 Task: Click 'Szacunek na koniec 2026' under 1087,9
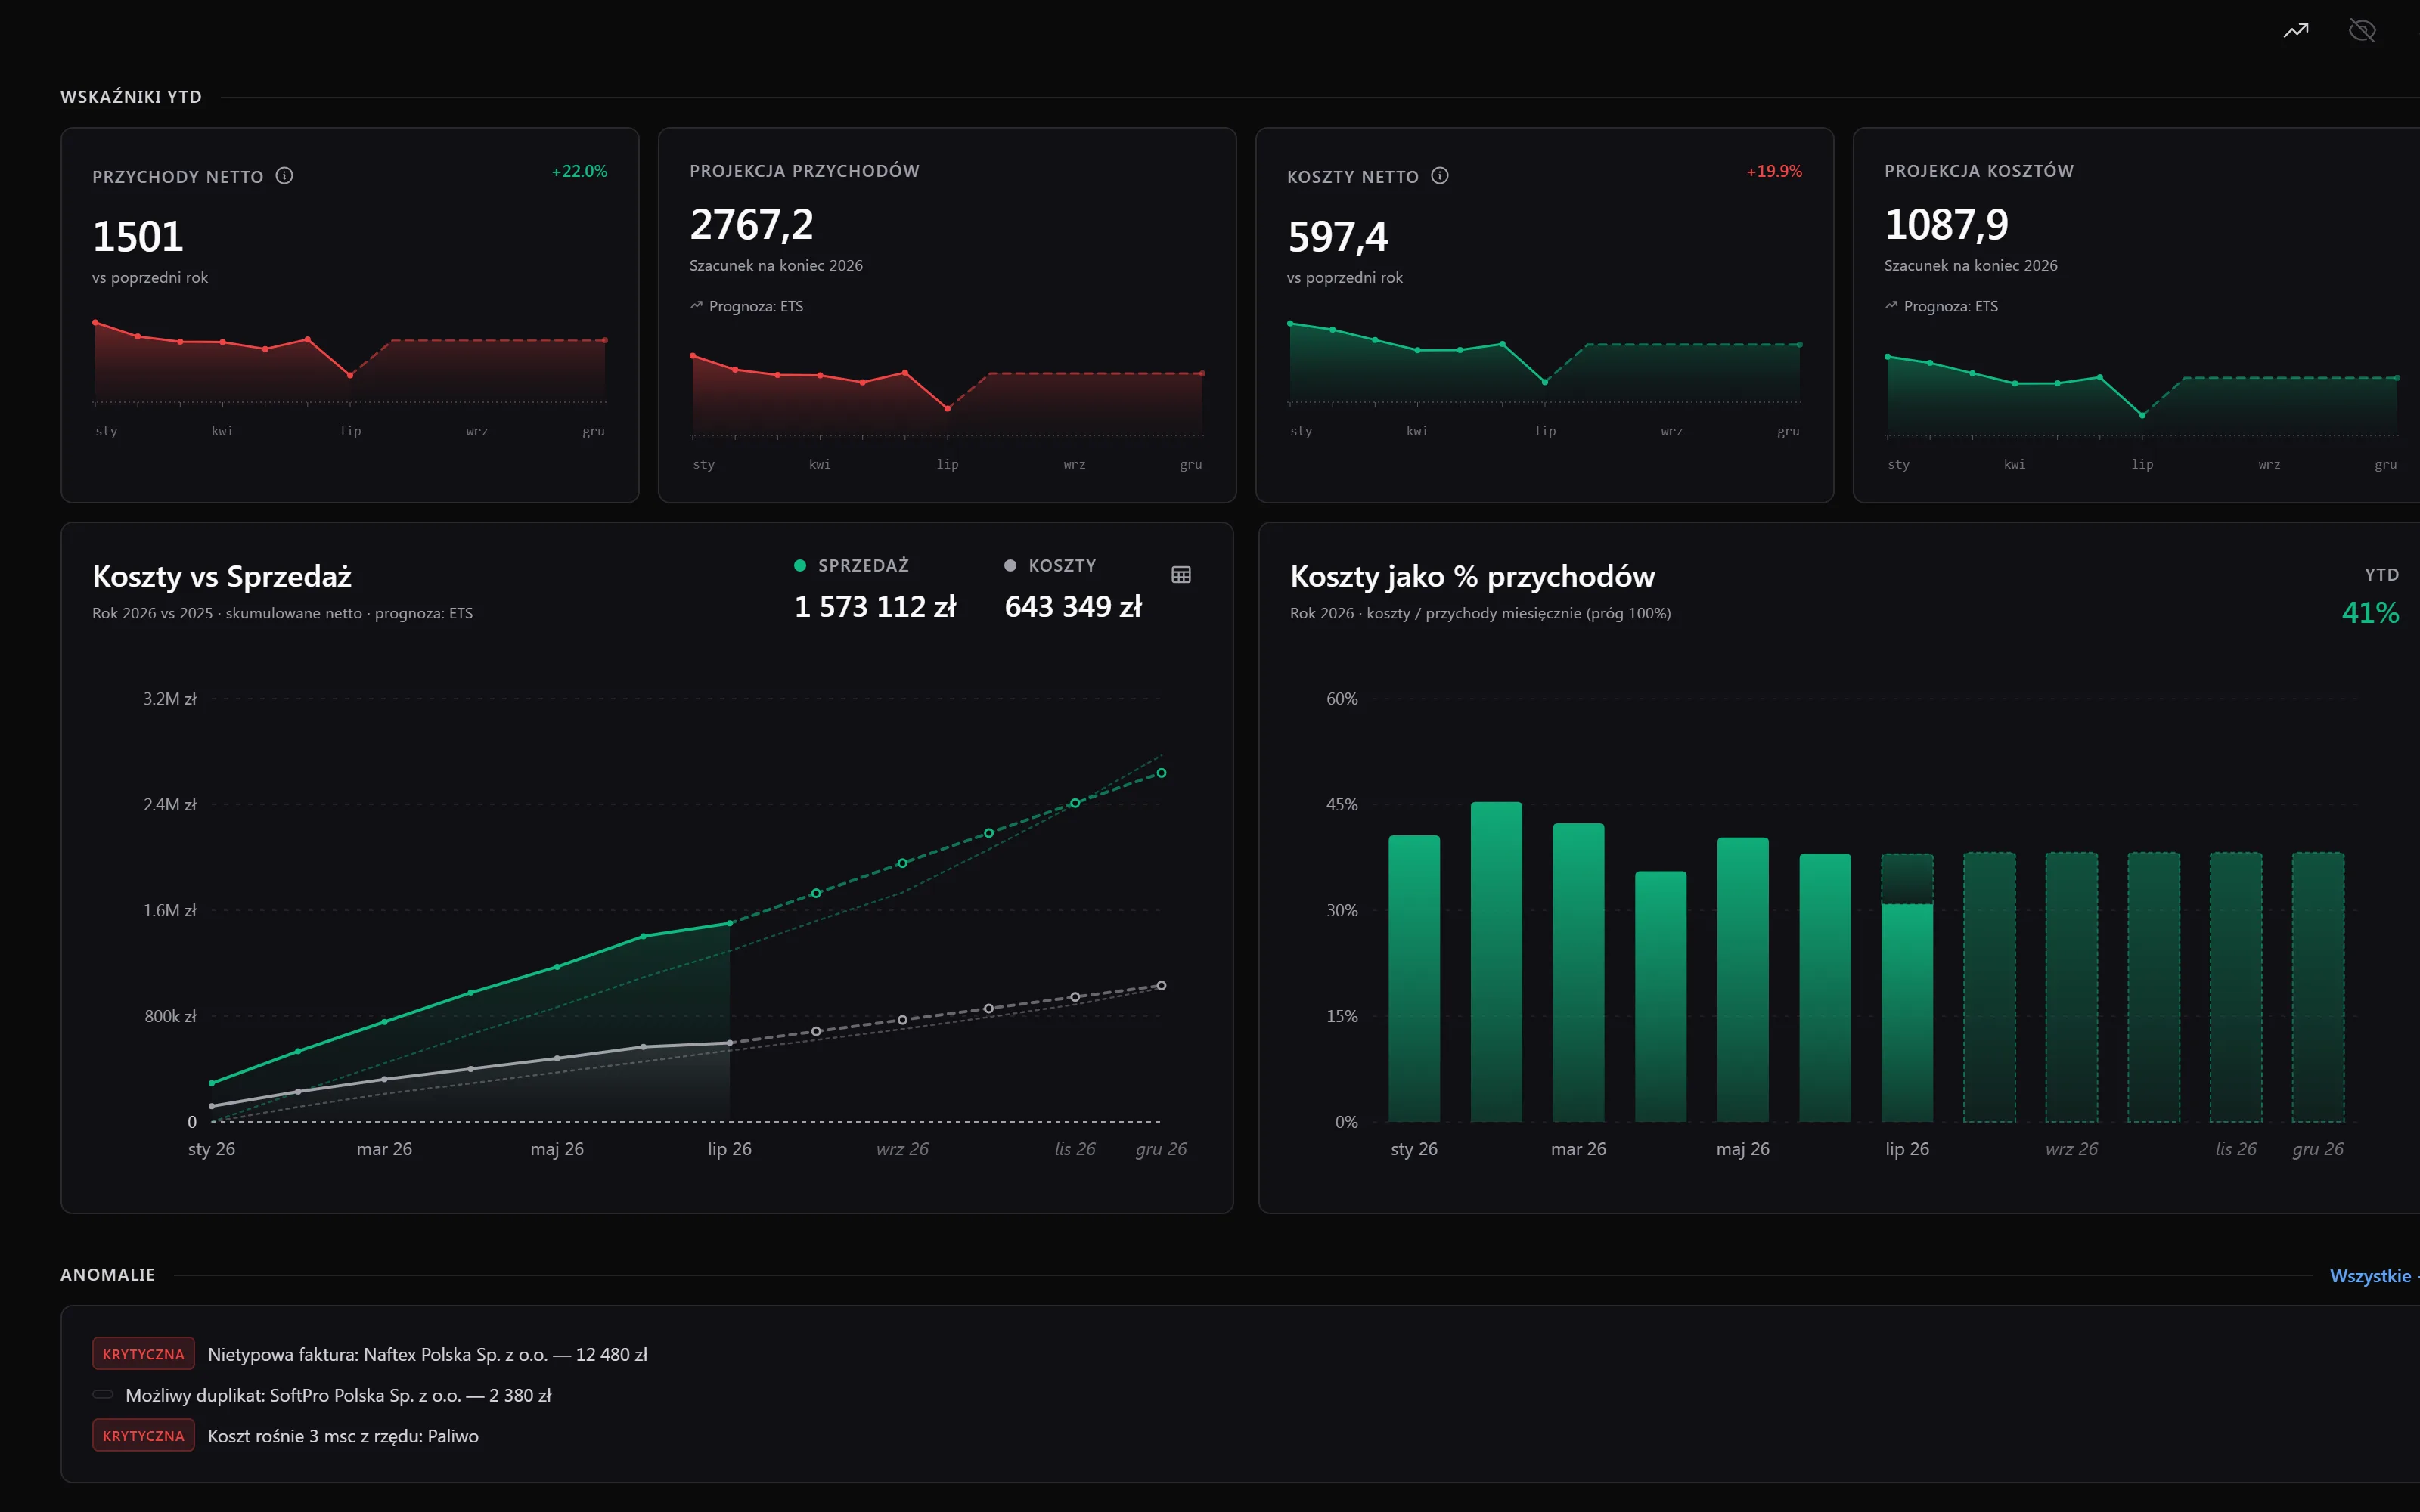tap(1971, 266)
